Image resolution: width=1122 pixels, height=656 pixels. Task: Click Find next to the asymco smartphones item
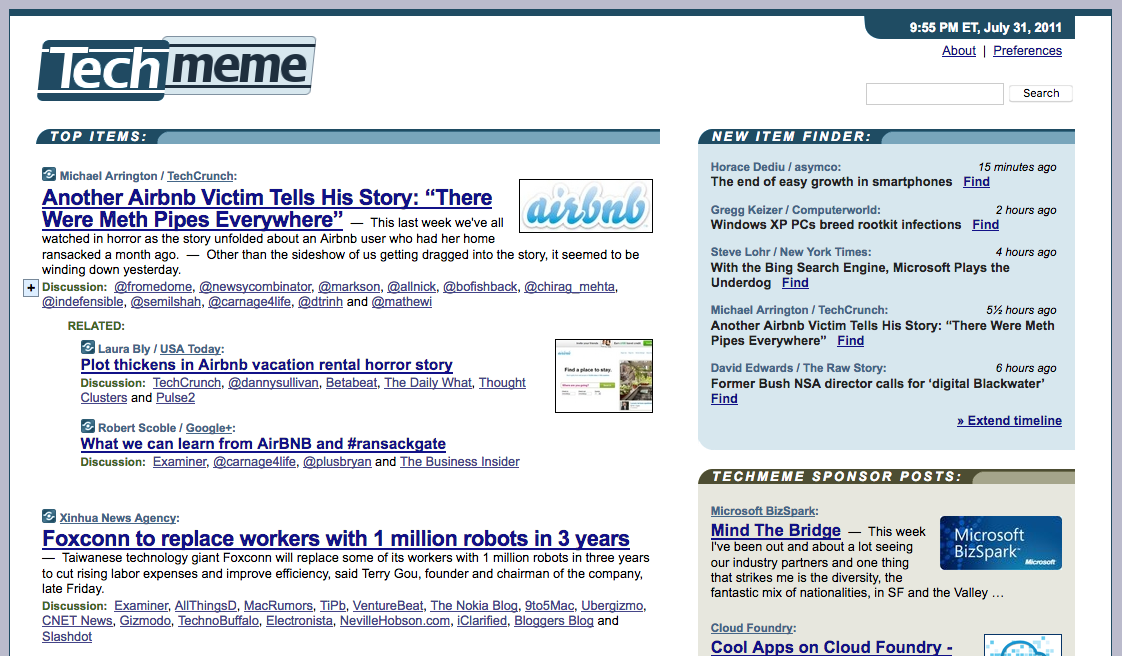[976, 181]
